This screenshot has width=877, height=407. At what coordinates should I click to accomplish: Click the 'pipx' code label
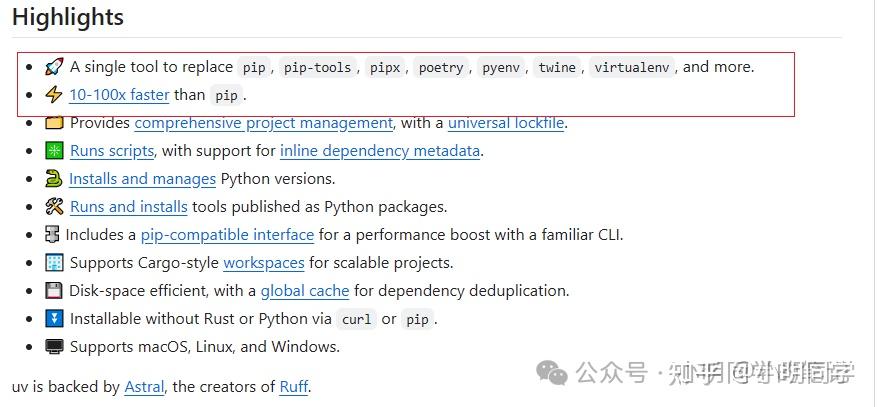(x=385, y=68)
